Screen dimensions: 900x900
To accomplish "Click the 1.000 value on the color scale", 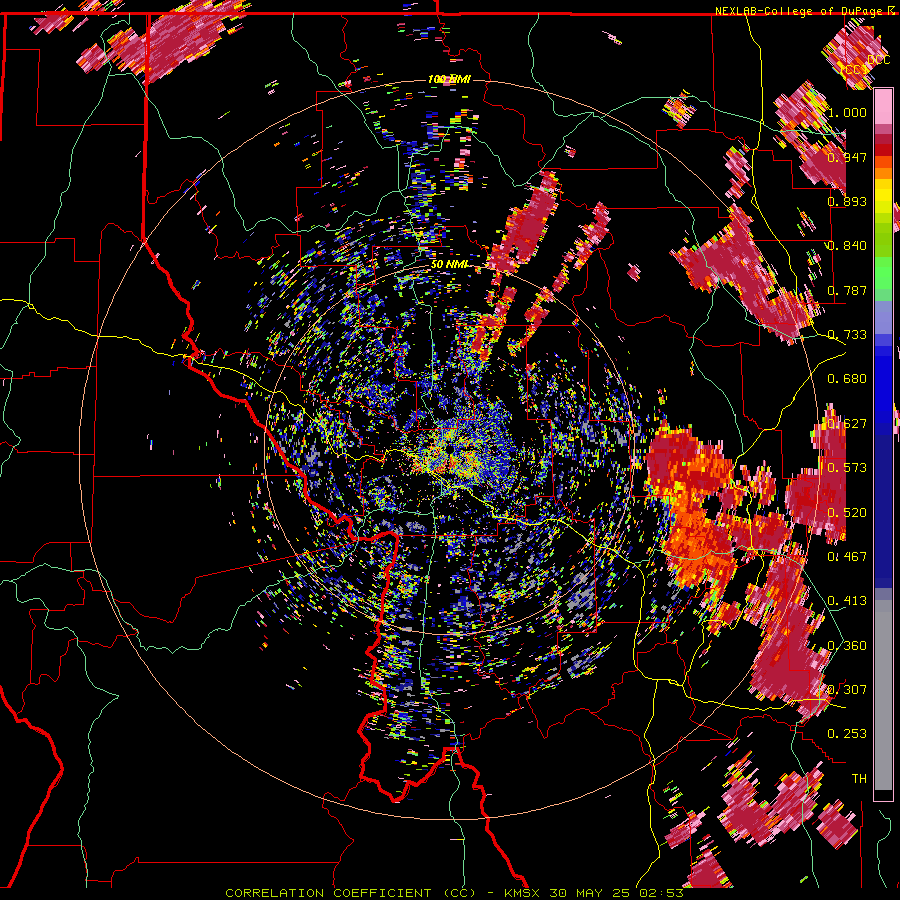I will click(x=847, y=112).
